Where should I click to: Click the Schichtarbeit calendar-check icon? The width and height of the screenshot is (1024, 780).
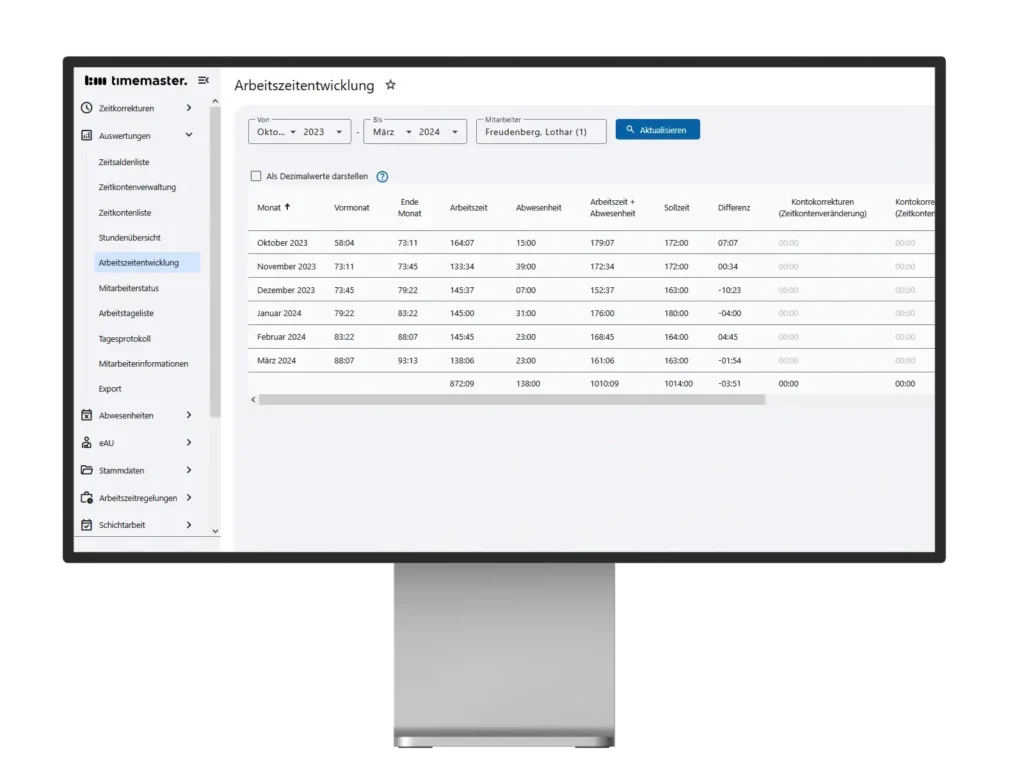pos(87,524)
